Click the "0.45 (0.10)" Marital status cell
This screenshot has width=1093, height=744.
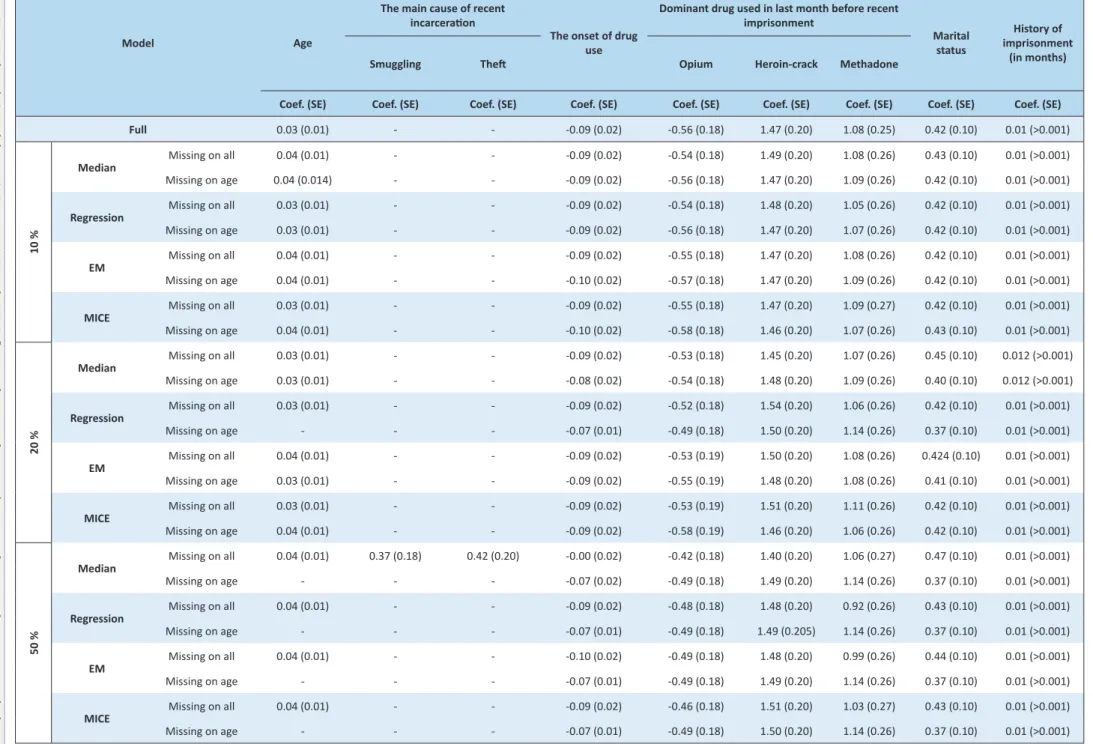point(951,355)
